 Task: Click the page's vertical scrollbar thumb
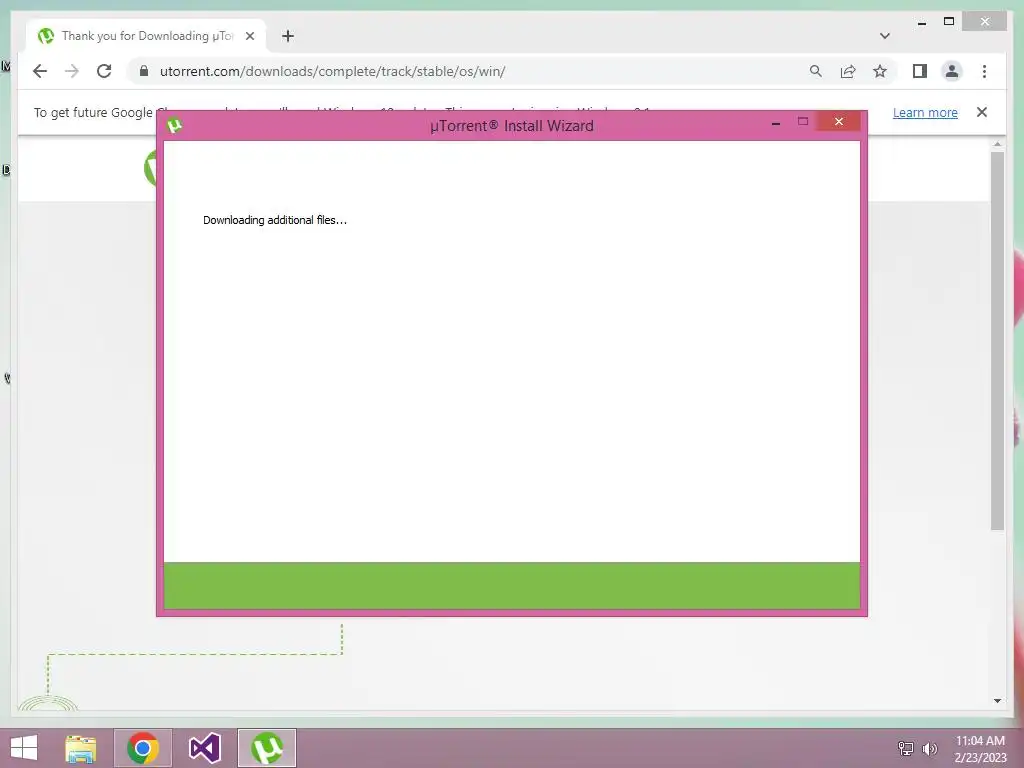[x=997, y=341]
